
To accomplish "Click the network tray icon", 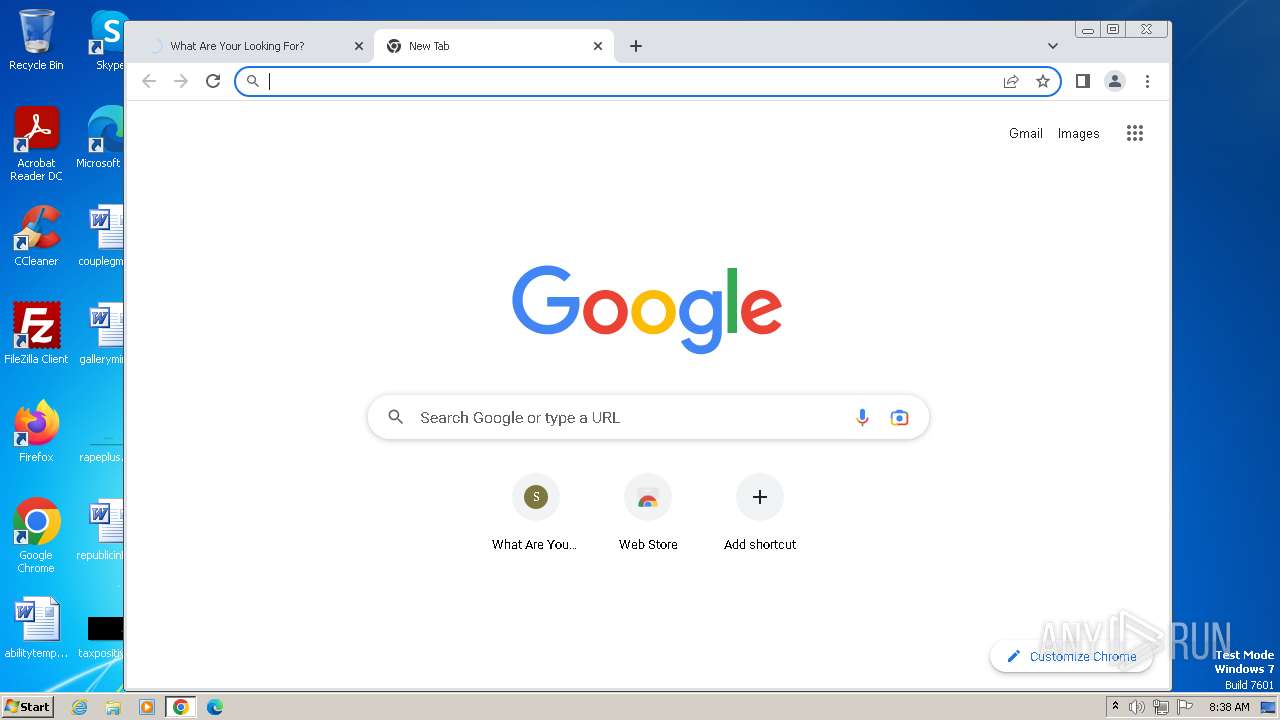I will click(1161, 706).
